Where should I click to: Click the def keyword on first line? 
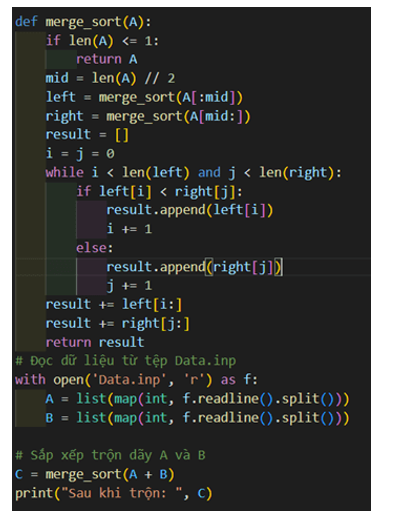tap(26, 22)
